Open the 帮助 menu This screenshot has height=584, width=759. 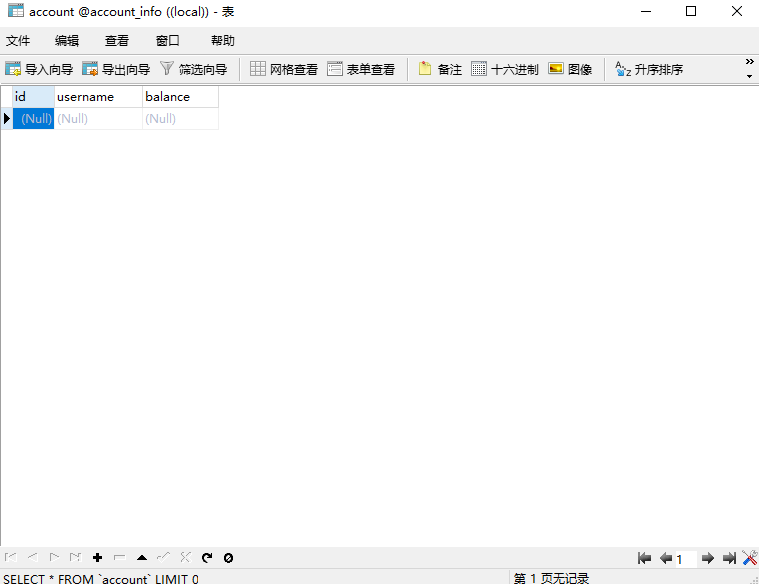[223, 41]
